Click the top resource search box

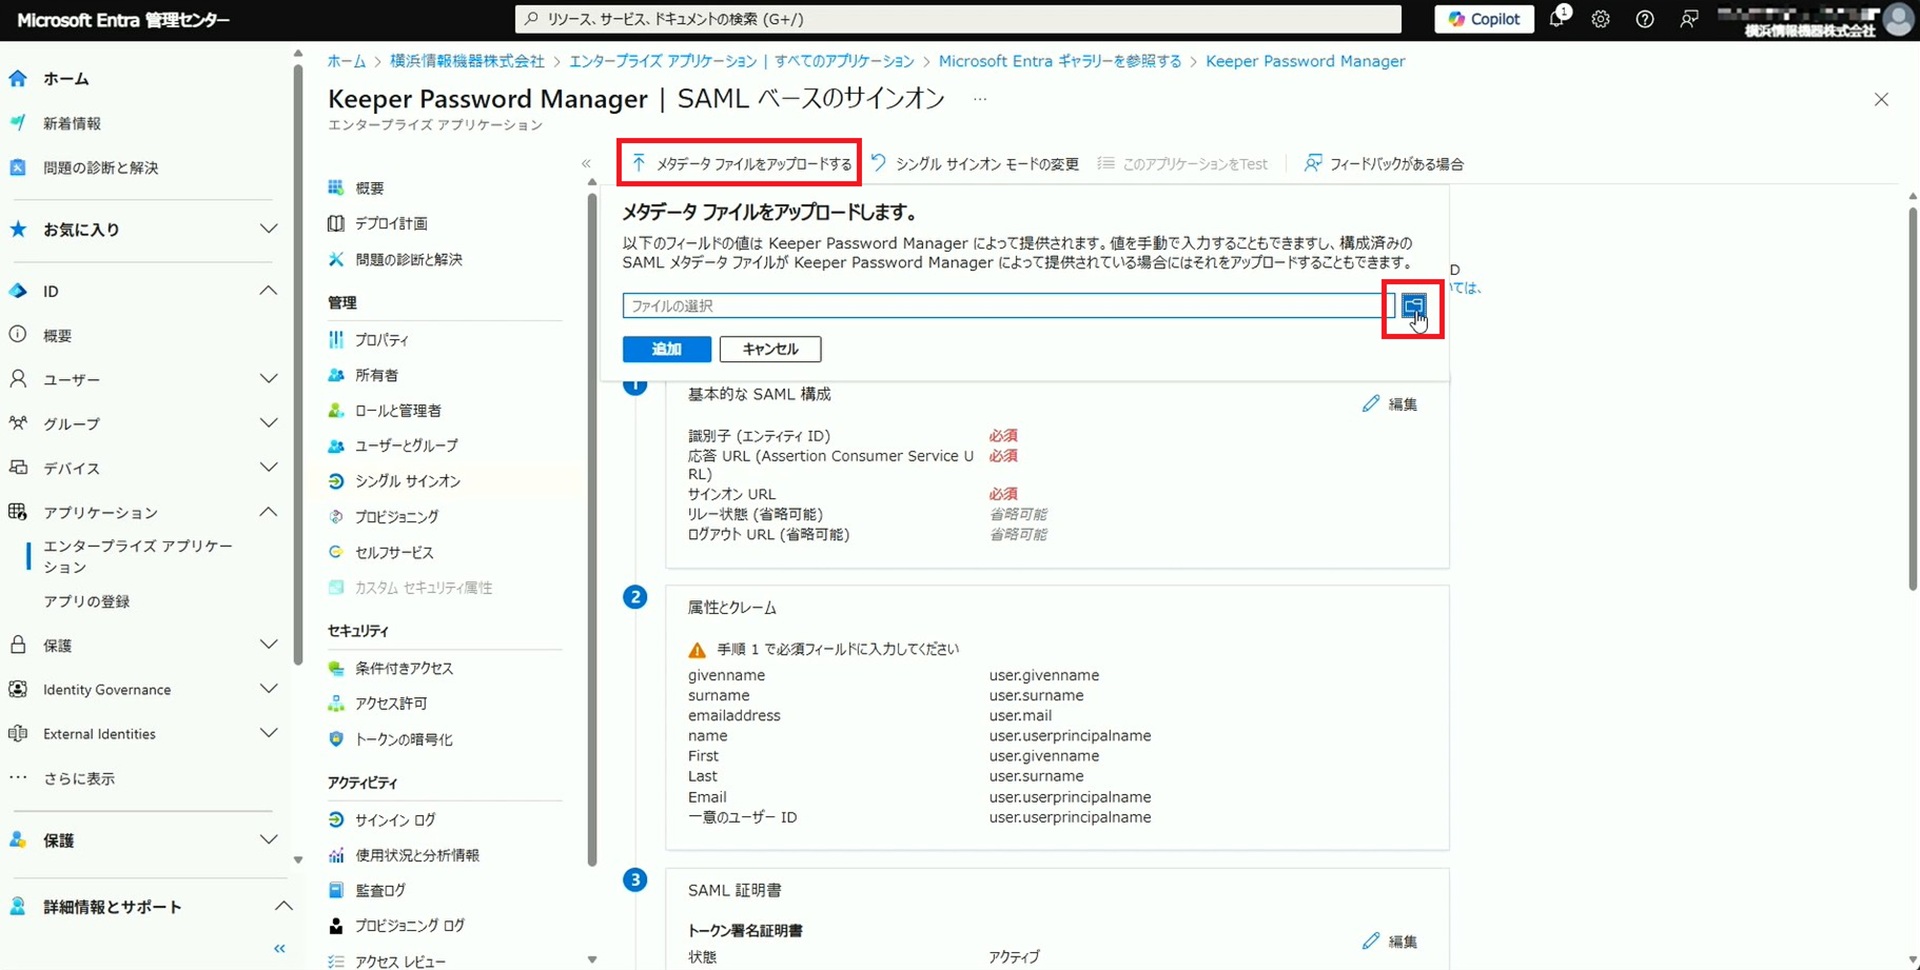pos(957,19)
